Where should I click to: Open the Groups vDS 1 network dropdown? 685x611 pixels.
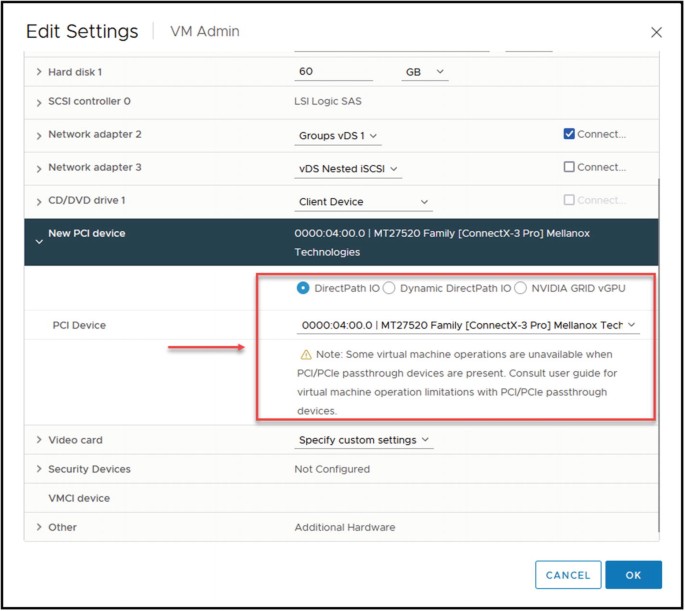pyautogui.click(x=339, y=136)
